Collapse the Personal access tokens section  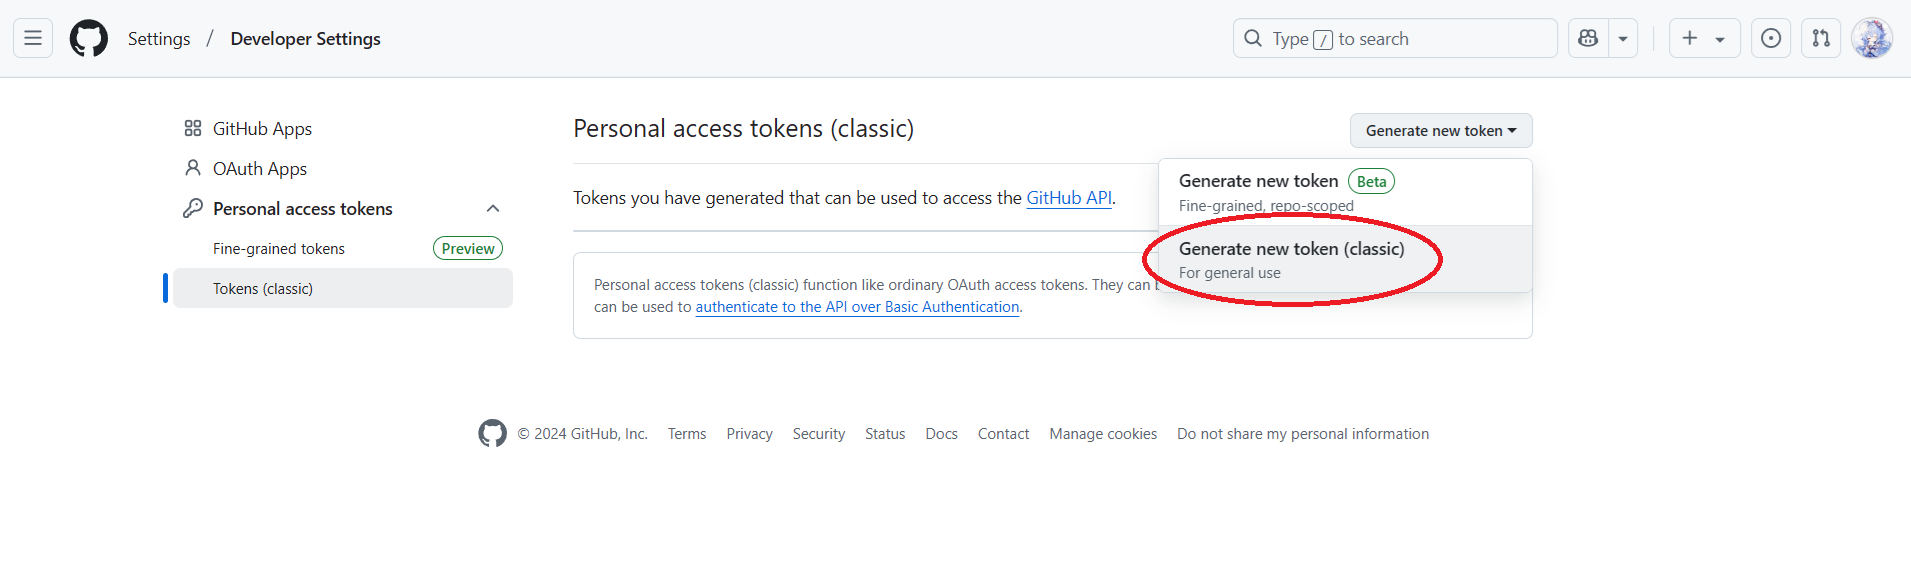[493, 208]
